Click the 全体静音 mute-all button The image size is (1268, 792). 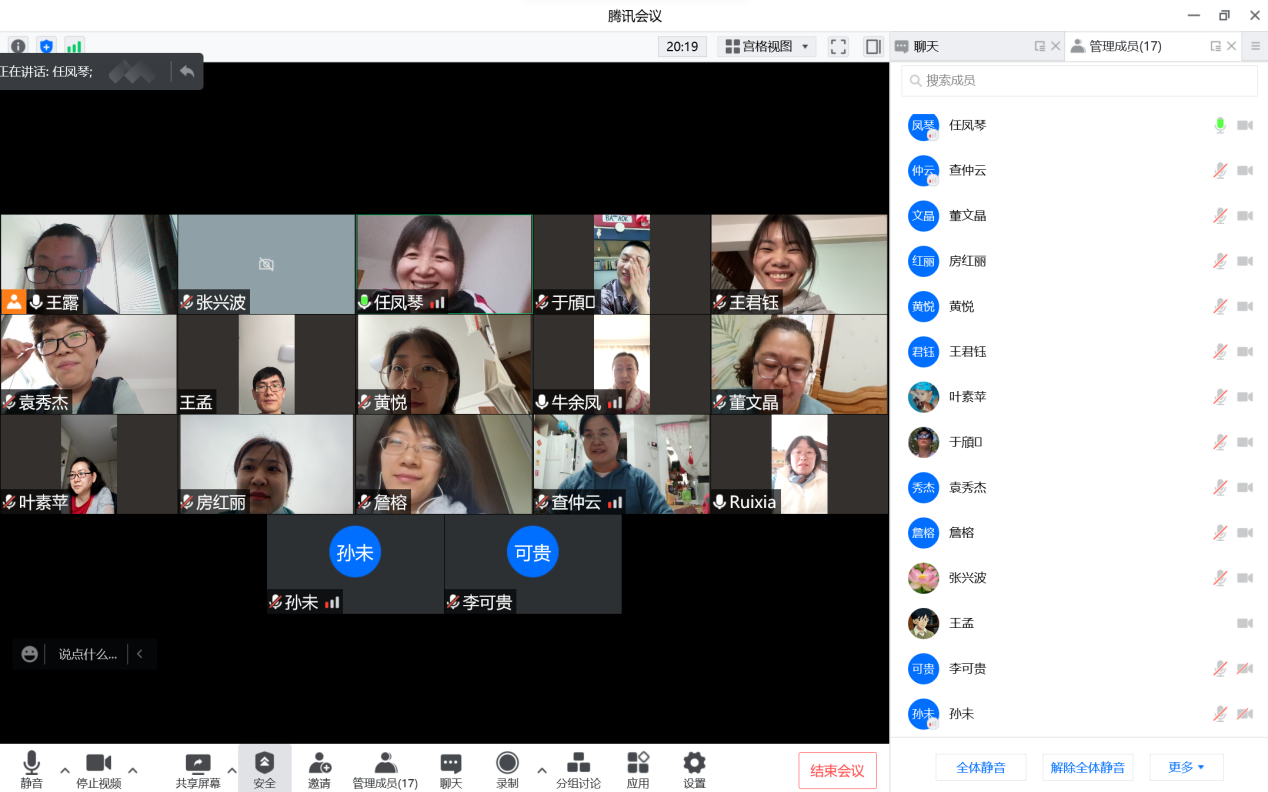click(980, 768)
